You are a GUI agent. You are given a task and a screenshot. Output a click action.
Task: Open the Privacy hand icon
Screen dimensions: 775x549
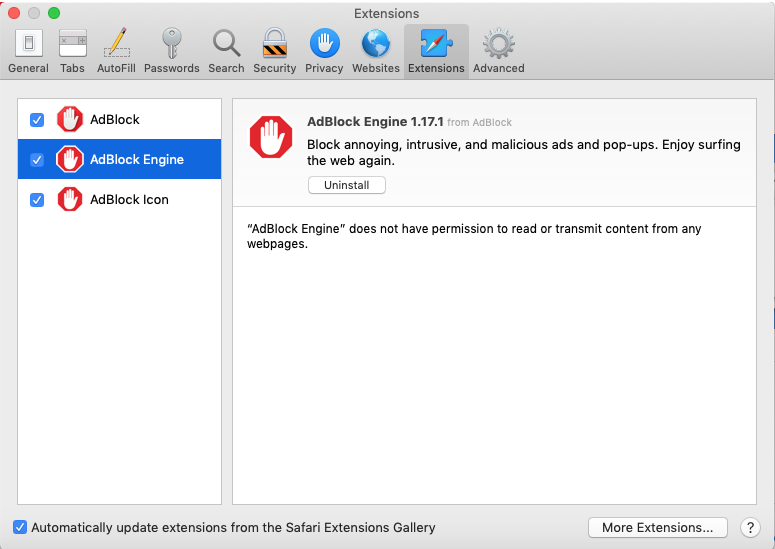coord(324,43)
